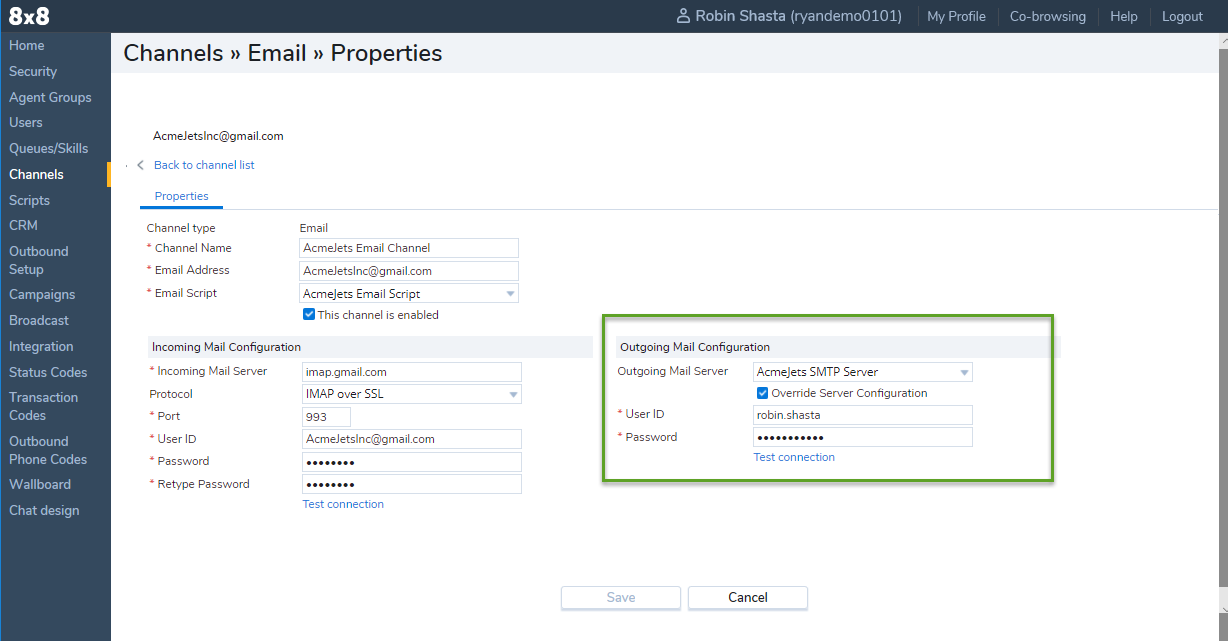The width and height of the screenshot is (1228, 641).
Task: Click the Outgoing Mail Configuration section header
Action: (x=695, y=347)
